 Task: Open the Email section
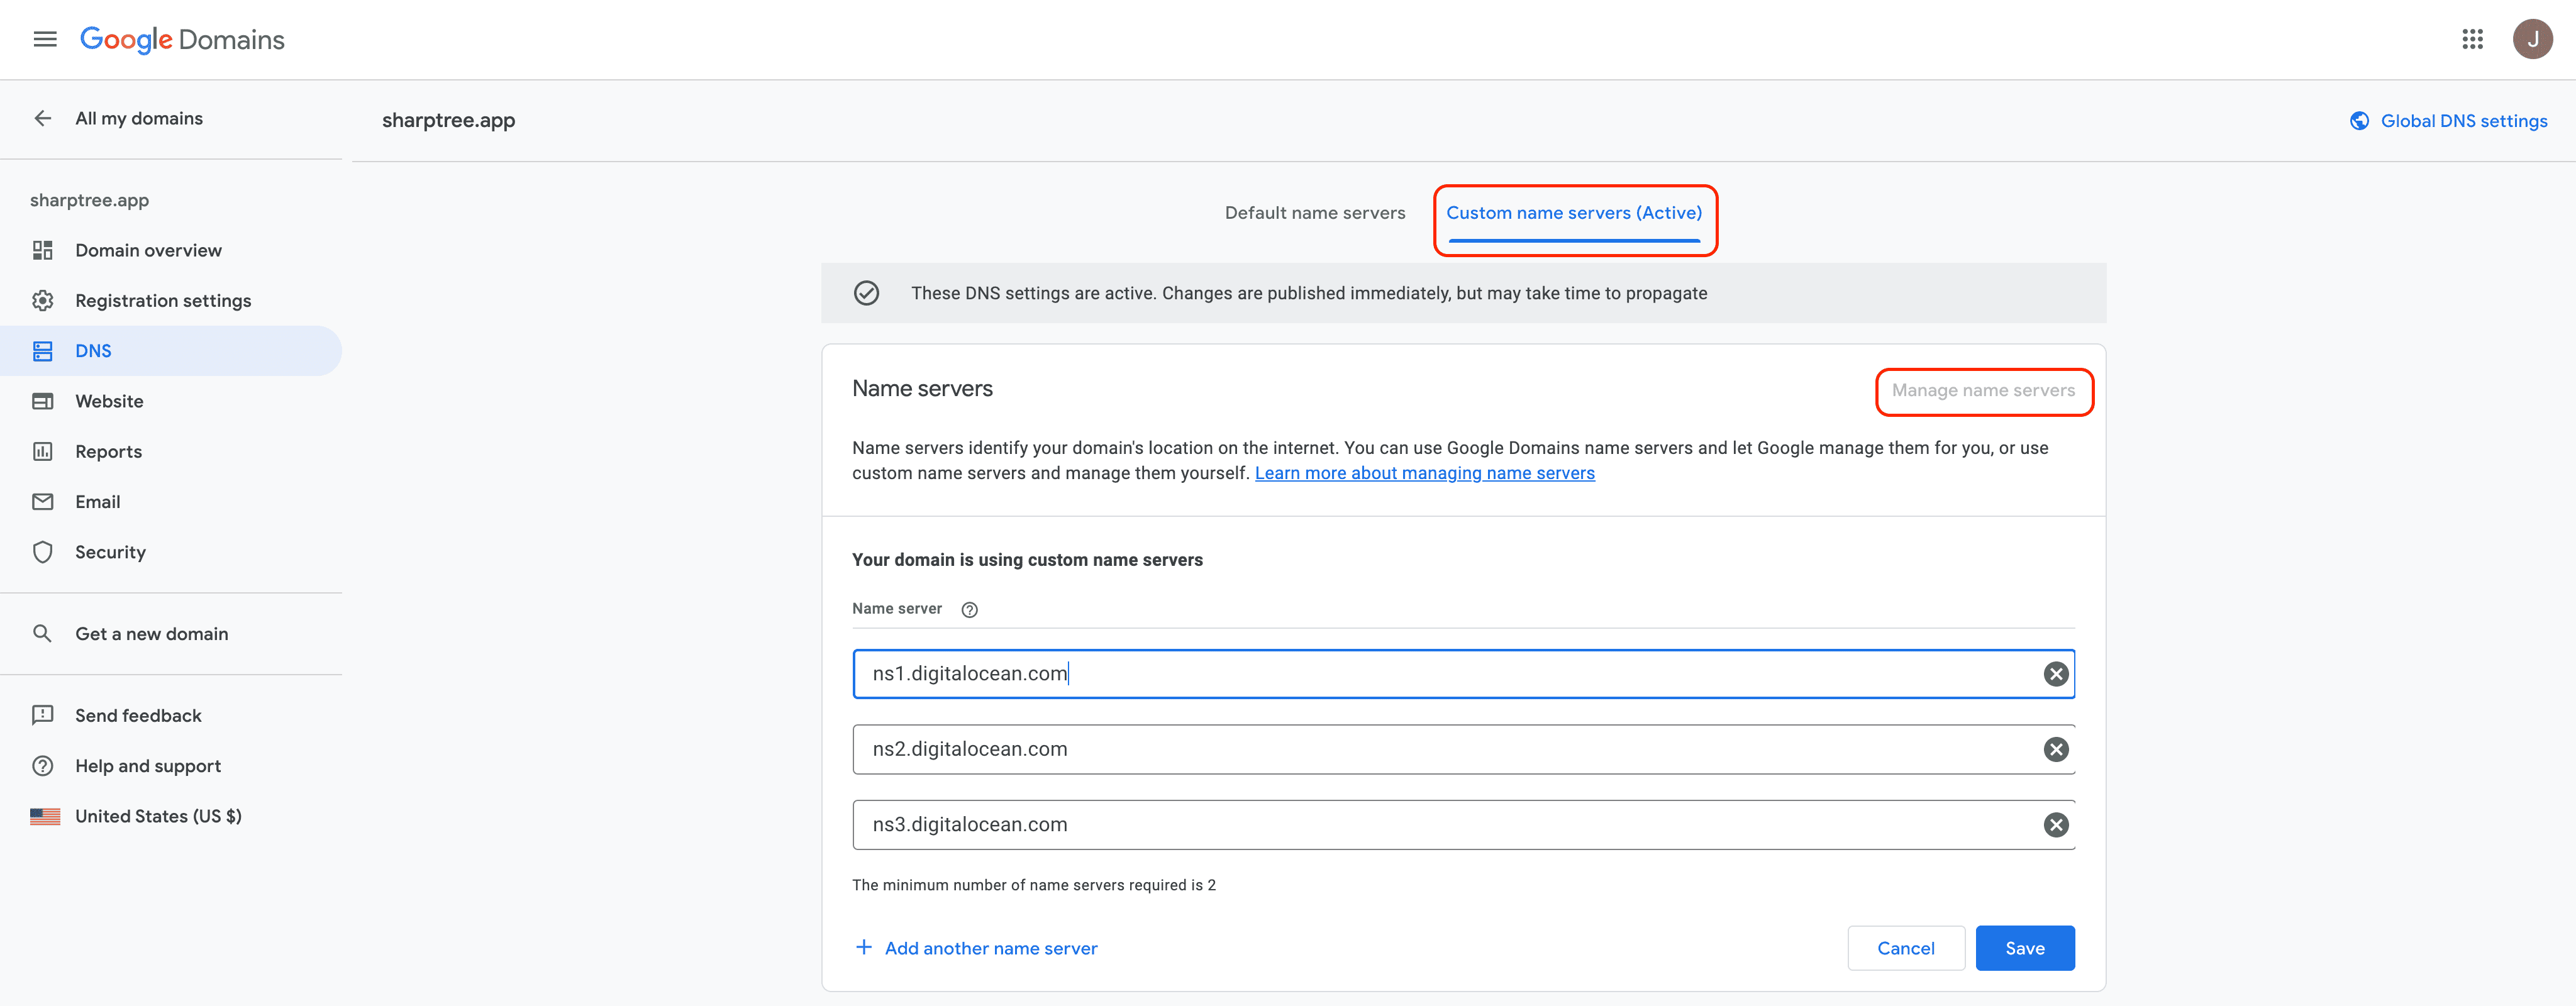171,502
